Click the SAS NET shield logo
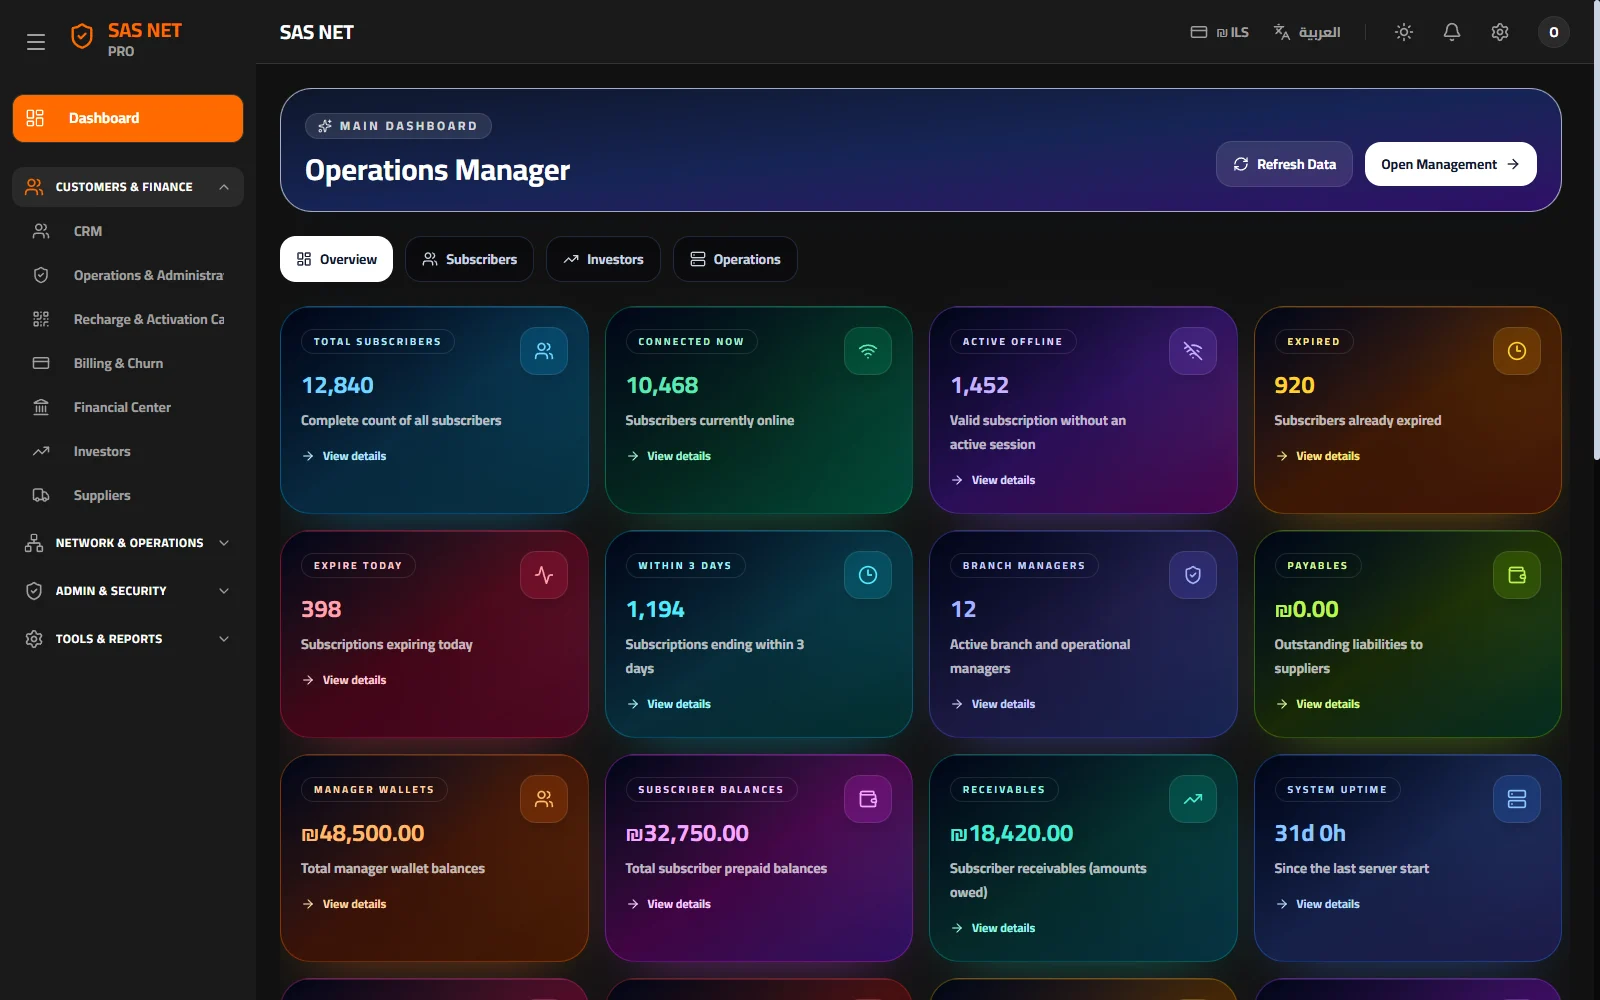 click(x=82, y=37)
